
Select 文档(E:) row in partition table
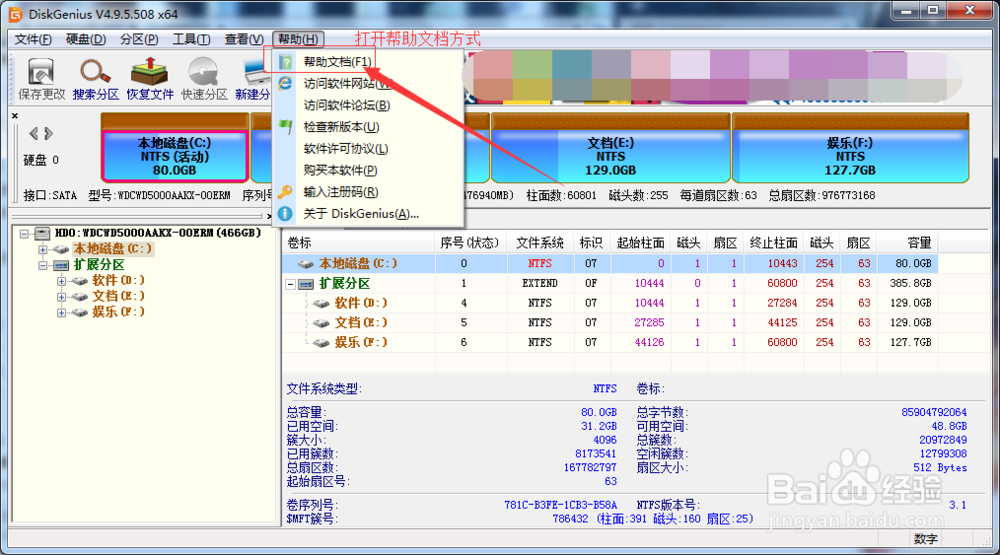(x=610, y=323)
